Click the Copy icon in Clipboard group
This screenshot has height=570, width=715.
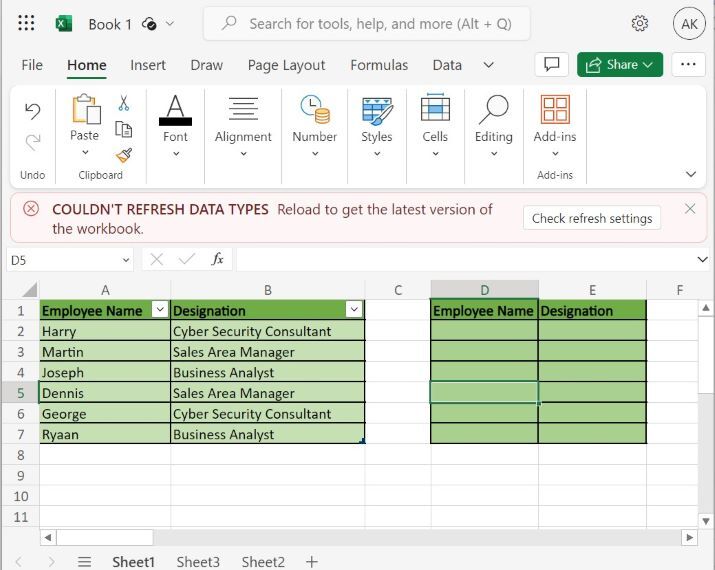(124, 129)
